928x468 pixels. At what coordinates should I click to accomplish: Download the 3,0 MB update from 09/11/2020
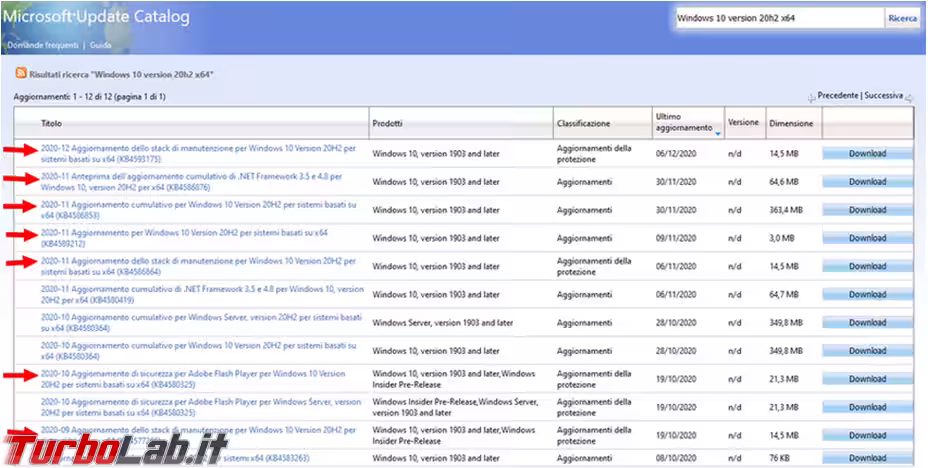[x=867, y=238]
